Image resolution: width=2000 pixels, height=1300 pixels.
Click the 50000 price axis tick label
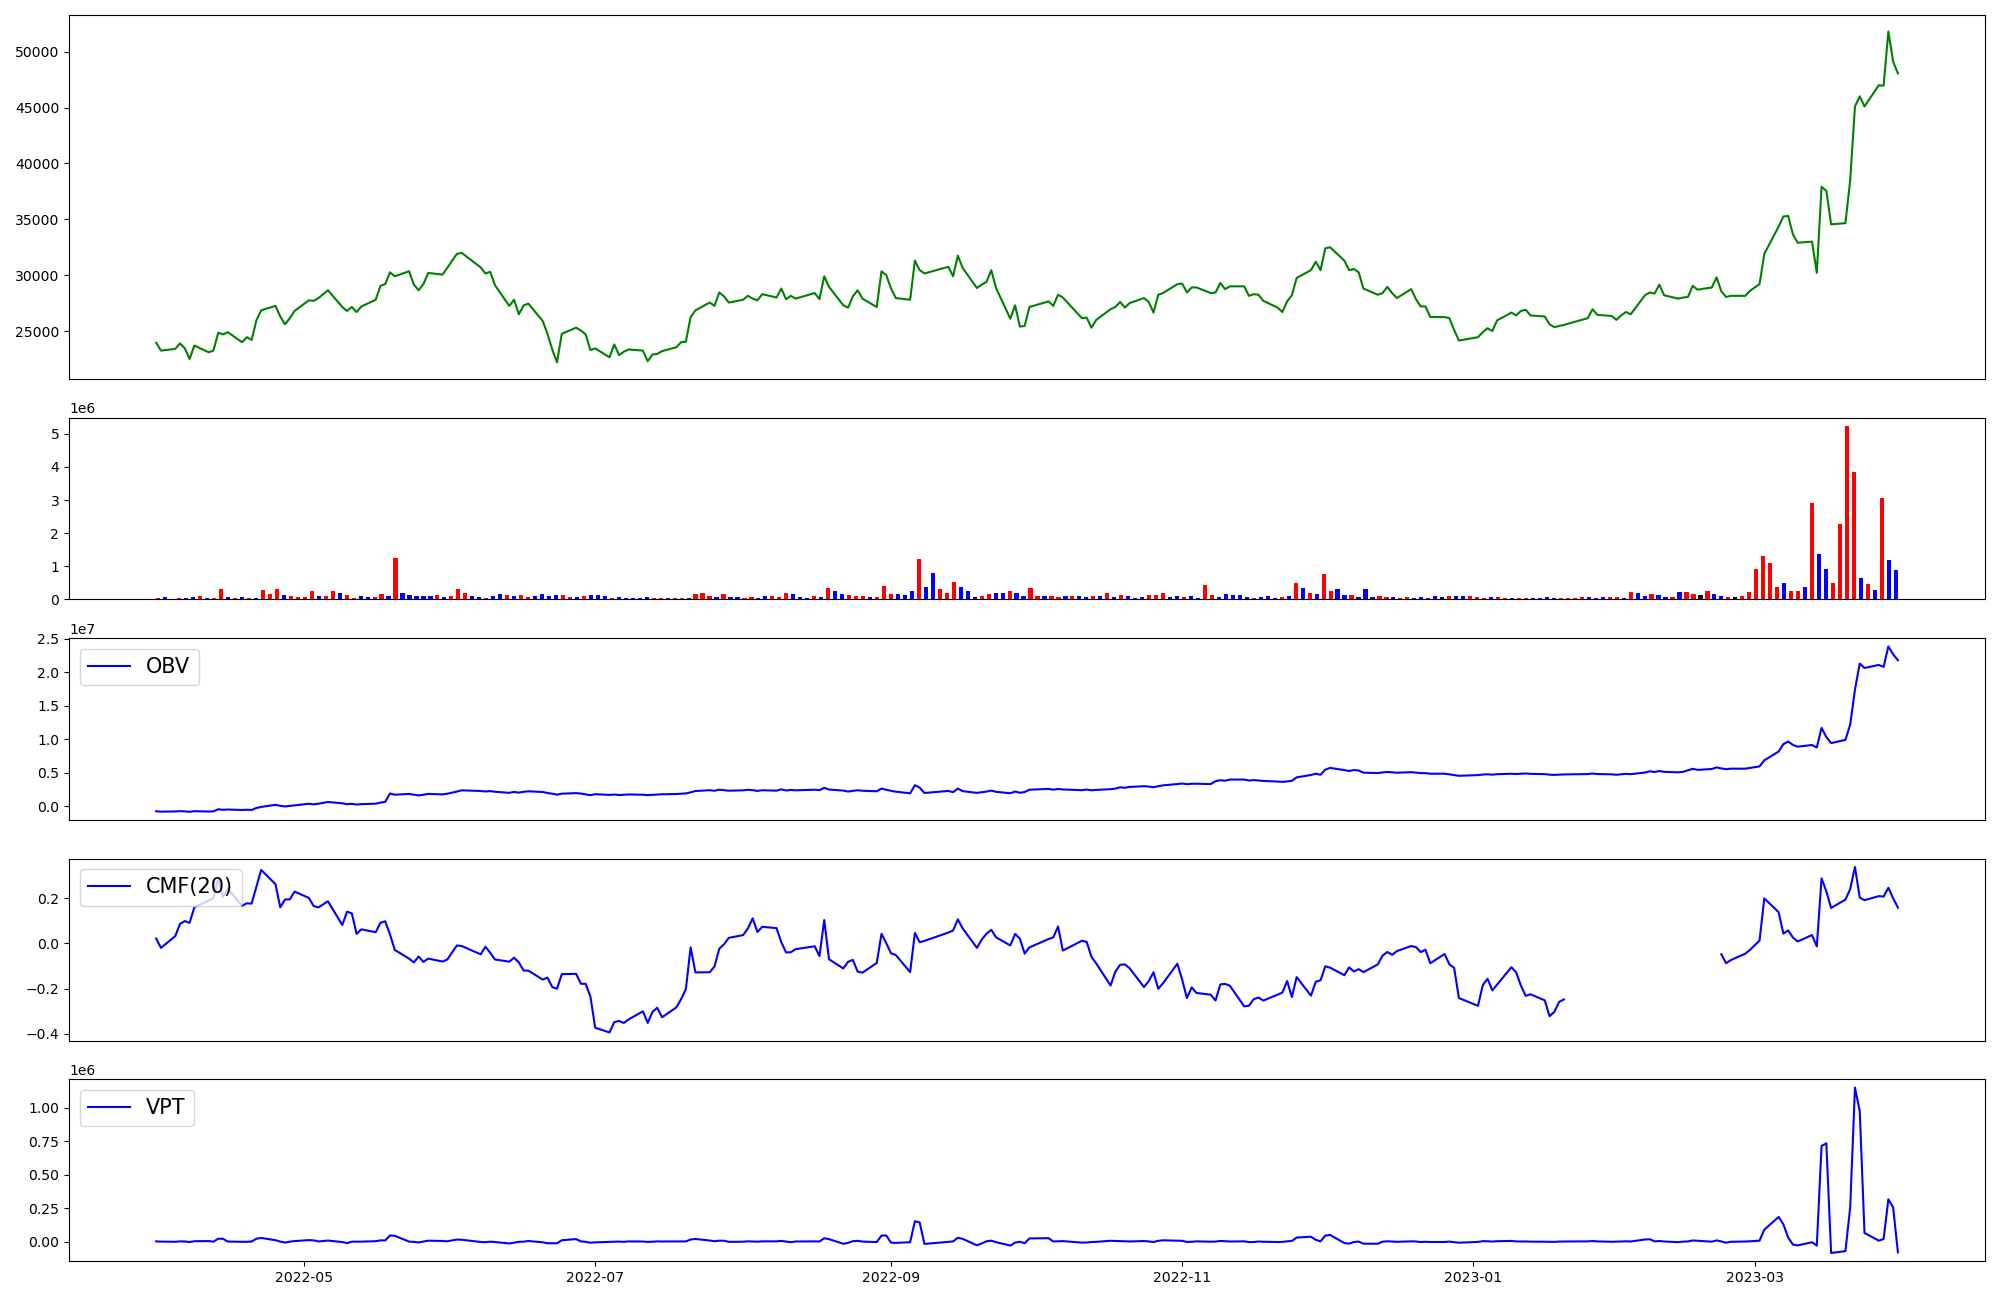(36, 52)
